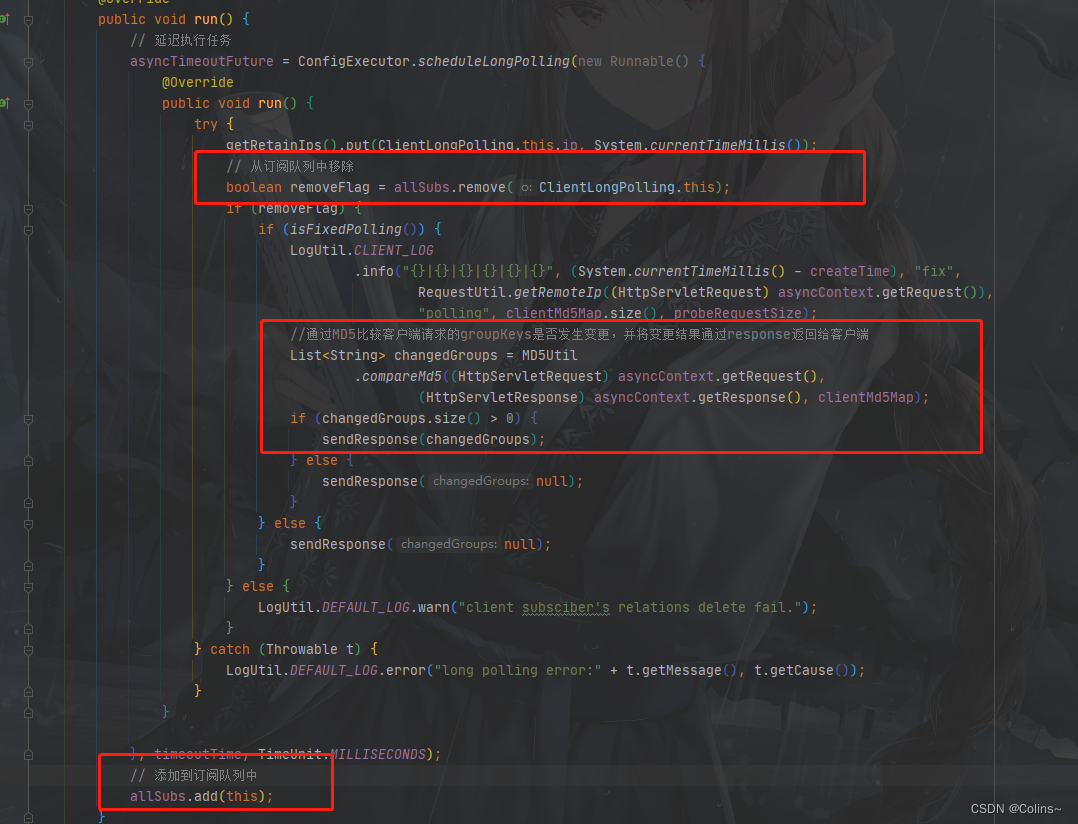Click 'allSubs.add(this)' statement
Image resolution: width=1078 pixels, height=824 pixels.
201,796
